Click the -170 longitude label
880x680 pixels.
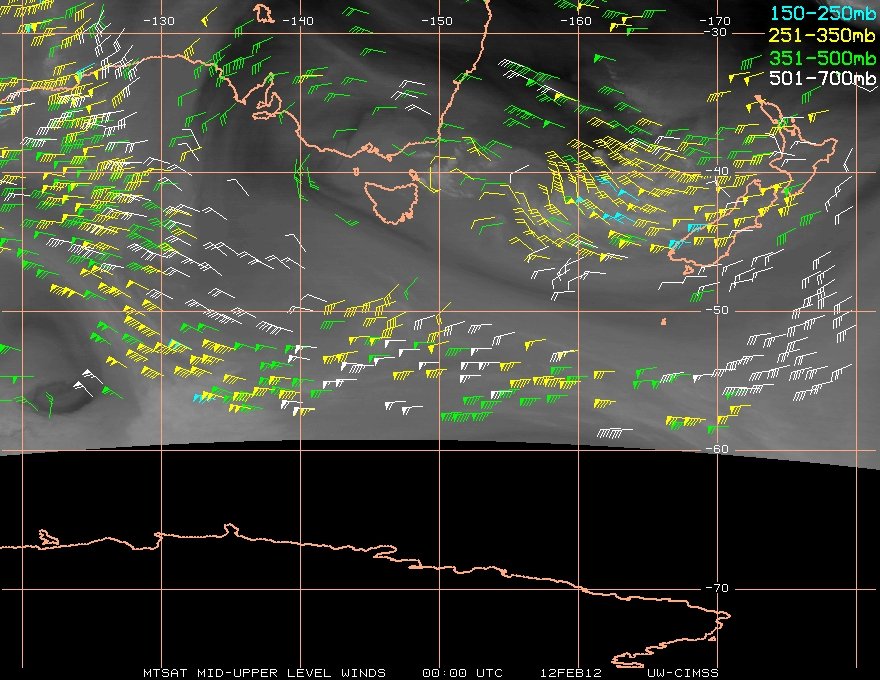coord(714,21)
